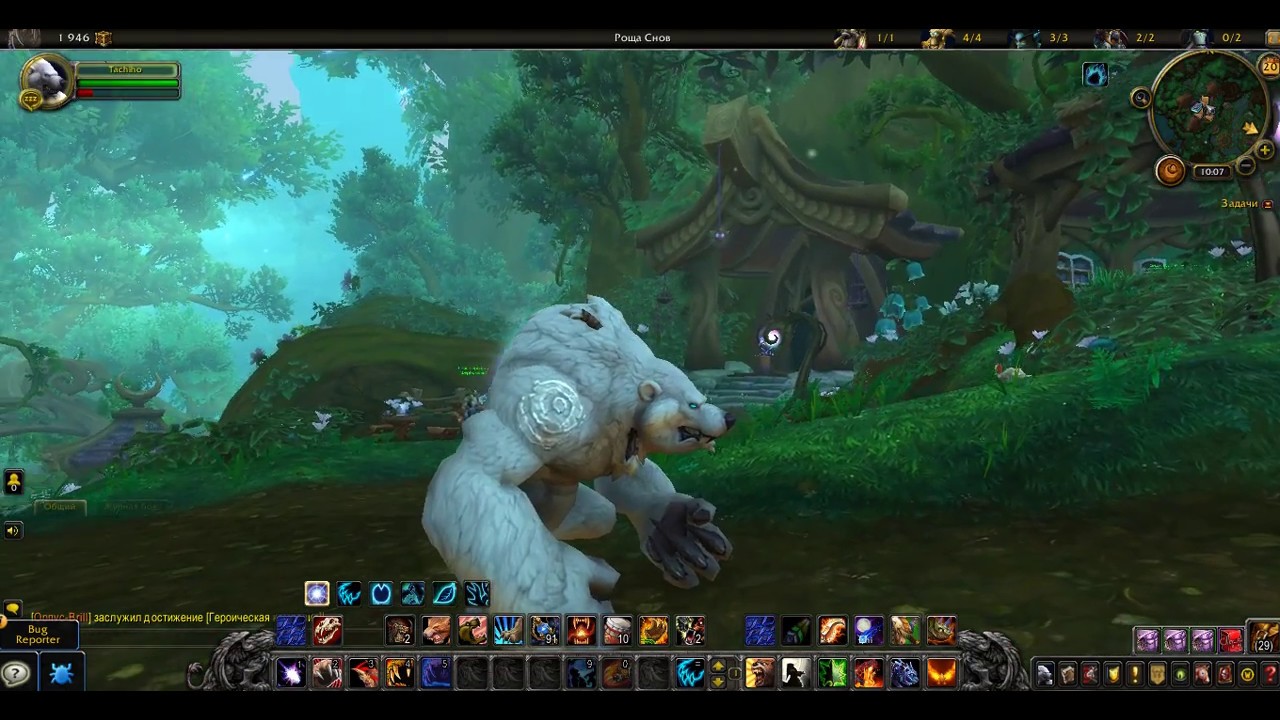
Task: Open the red bag slot
Action: click(x=1231, y=640)
